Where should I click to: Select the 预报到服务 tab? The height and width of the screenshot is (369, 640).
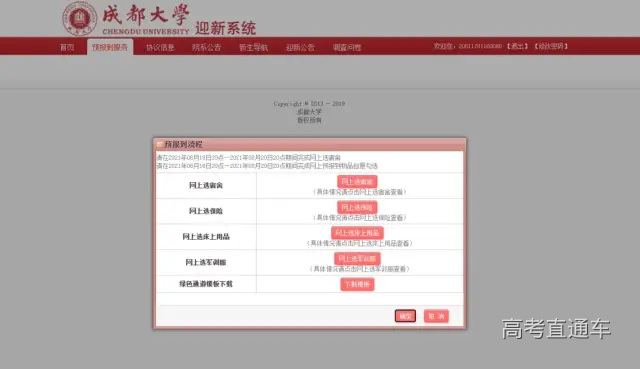110,47
